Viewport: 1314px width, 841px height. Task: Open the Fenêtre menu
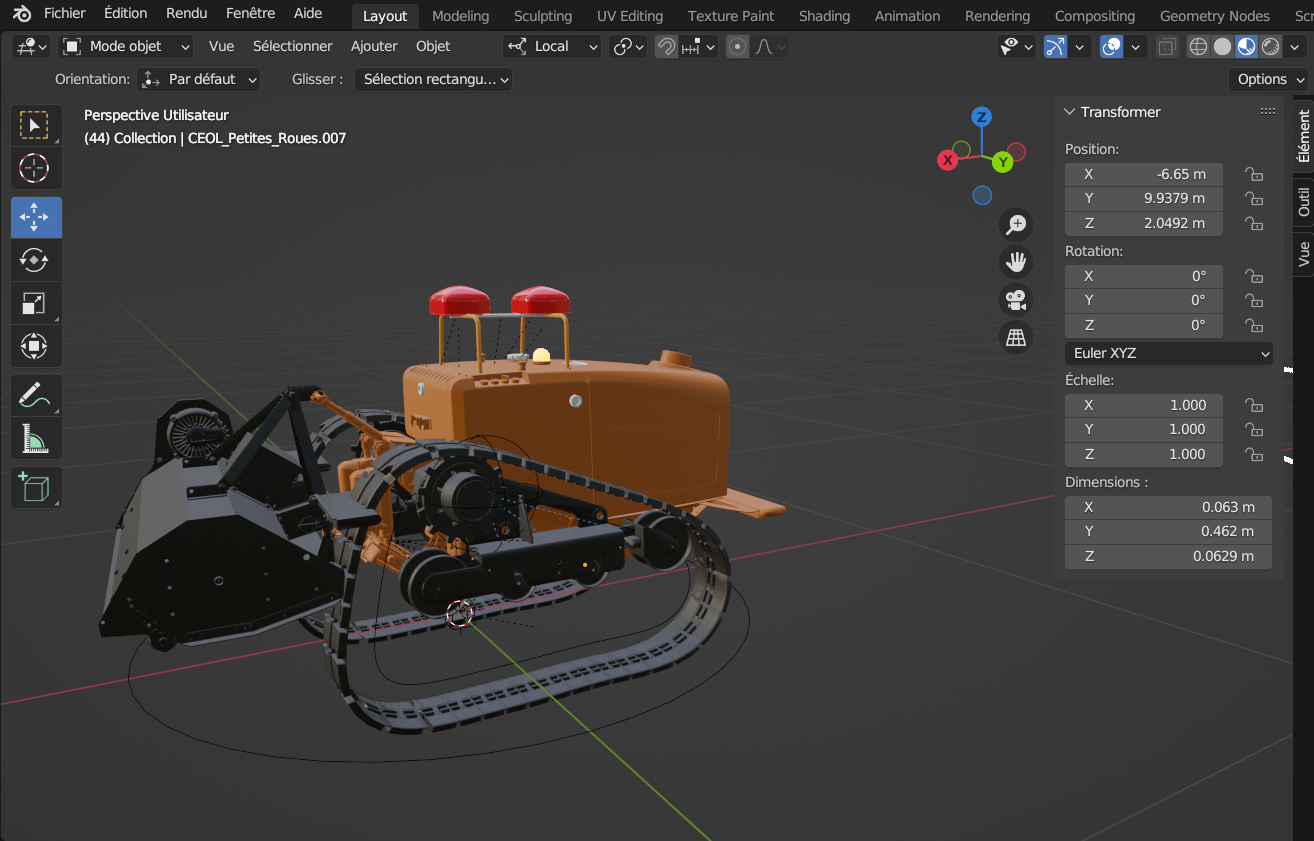point(250,13)
